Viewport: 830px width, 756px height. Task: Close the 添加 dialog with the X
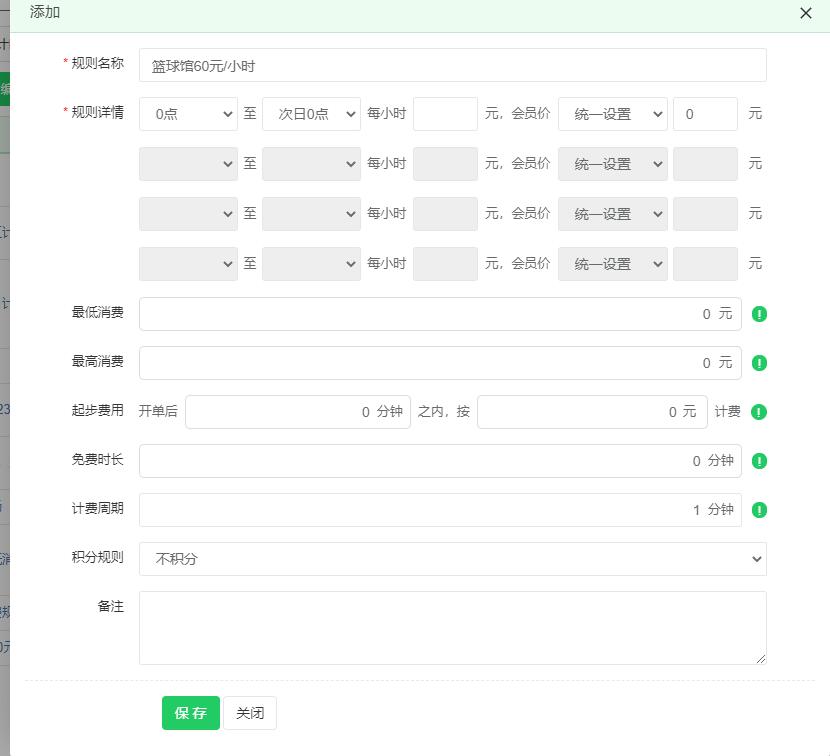click(806, 13)
